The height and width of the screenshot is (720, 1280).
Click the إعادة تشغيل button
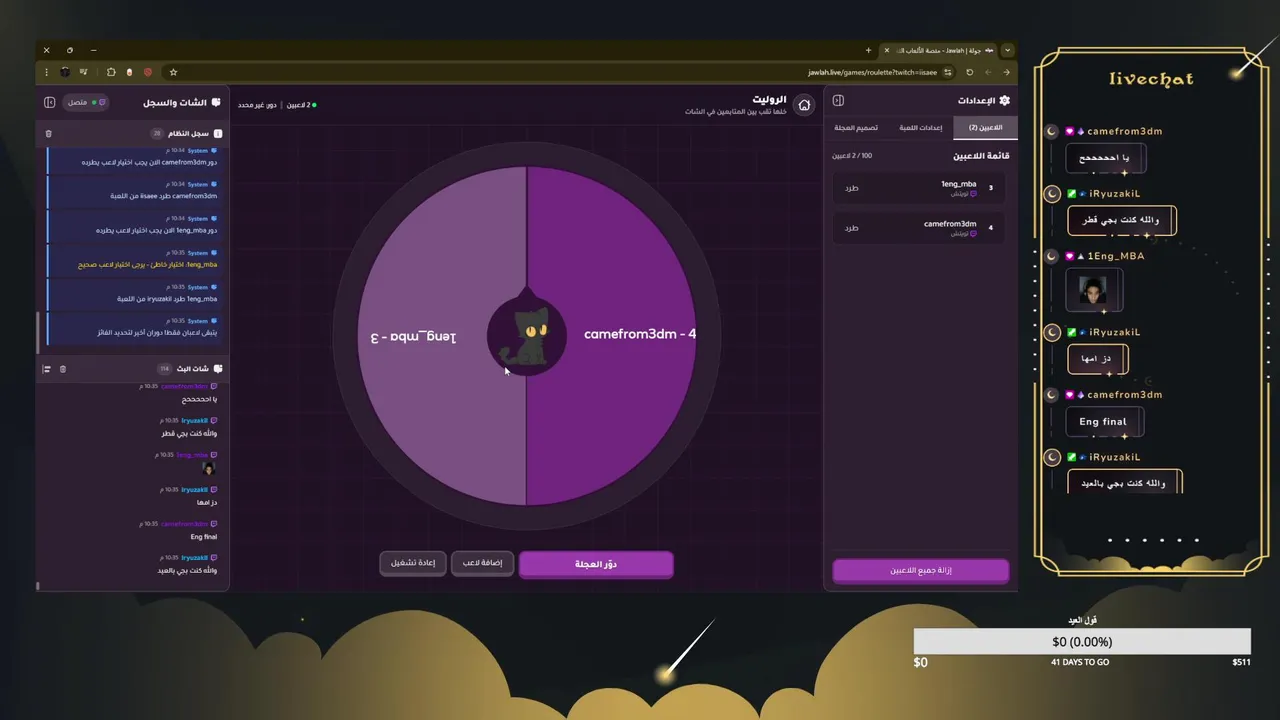[413, 563]
